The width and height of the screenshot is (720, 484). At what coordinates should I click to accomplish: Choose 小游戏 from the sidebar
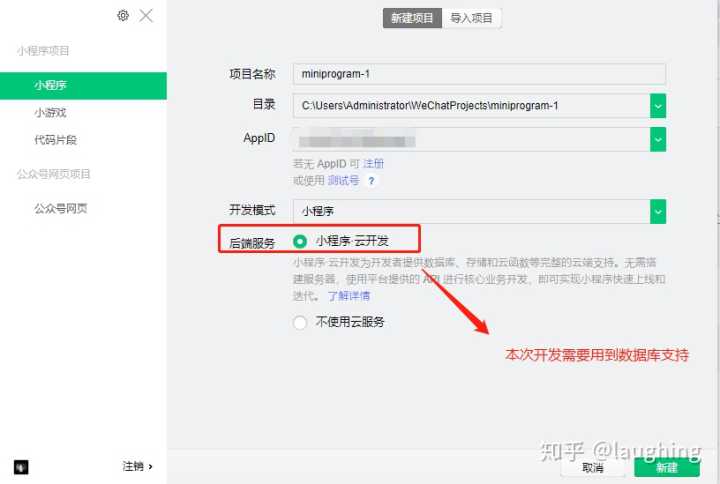pyautogui.click(x=50, y=113)
